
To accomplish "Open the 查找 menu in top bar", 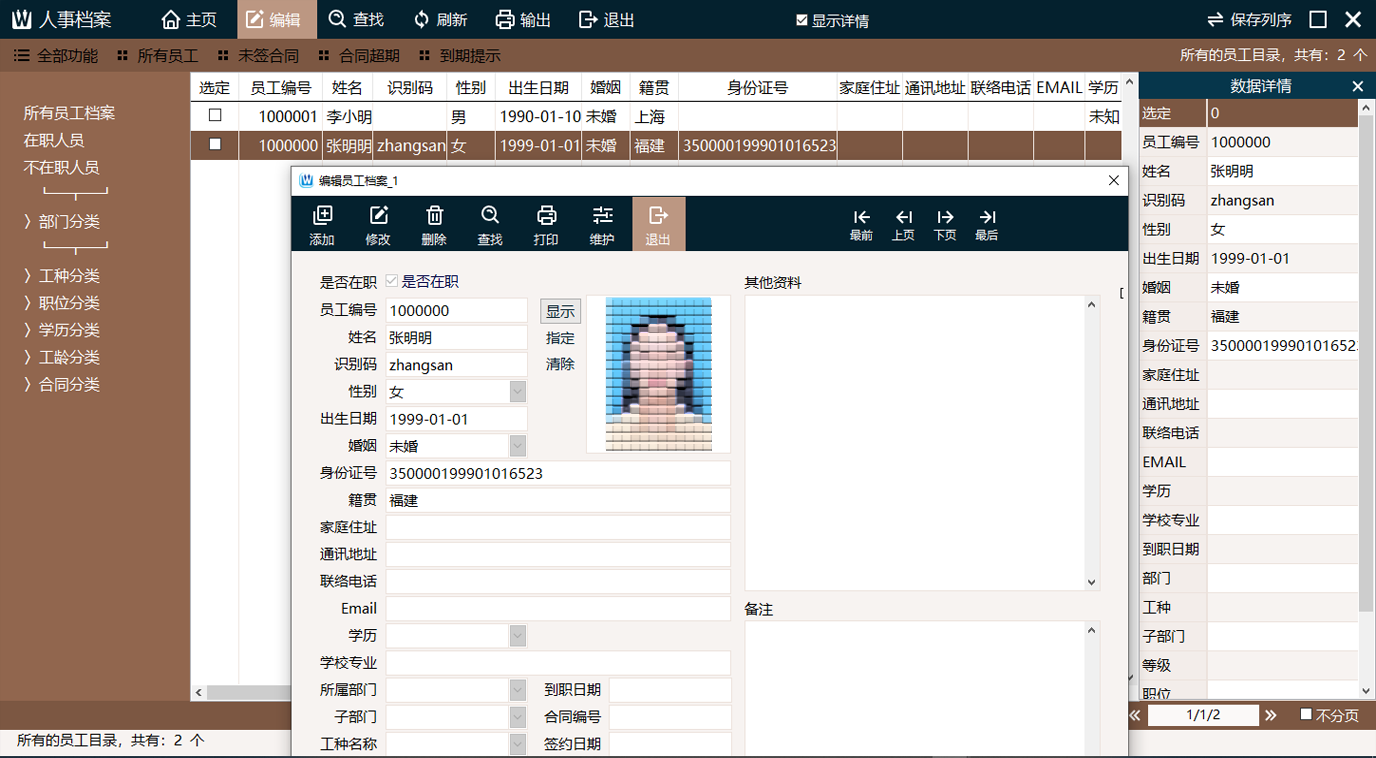I will (356, 20).
